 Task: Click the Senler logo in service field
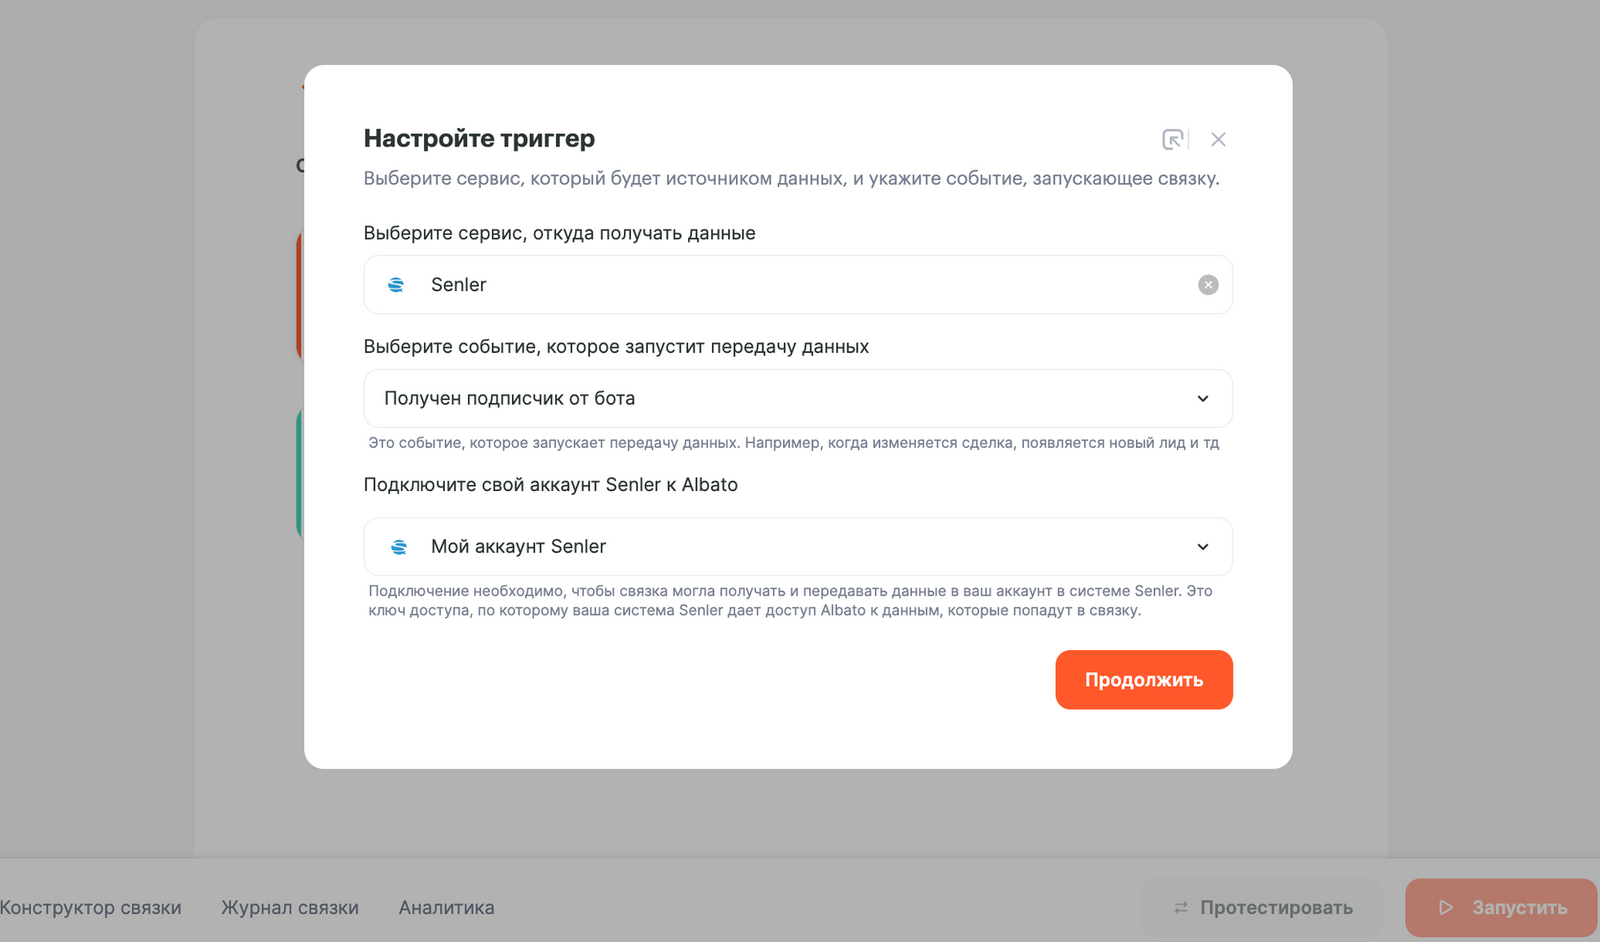click(x=396, y=285)
